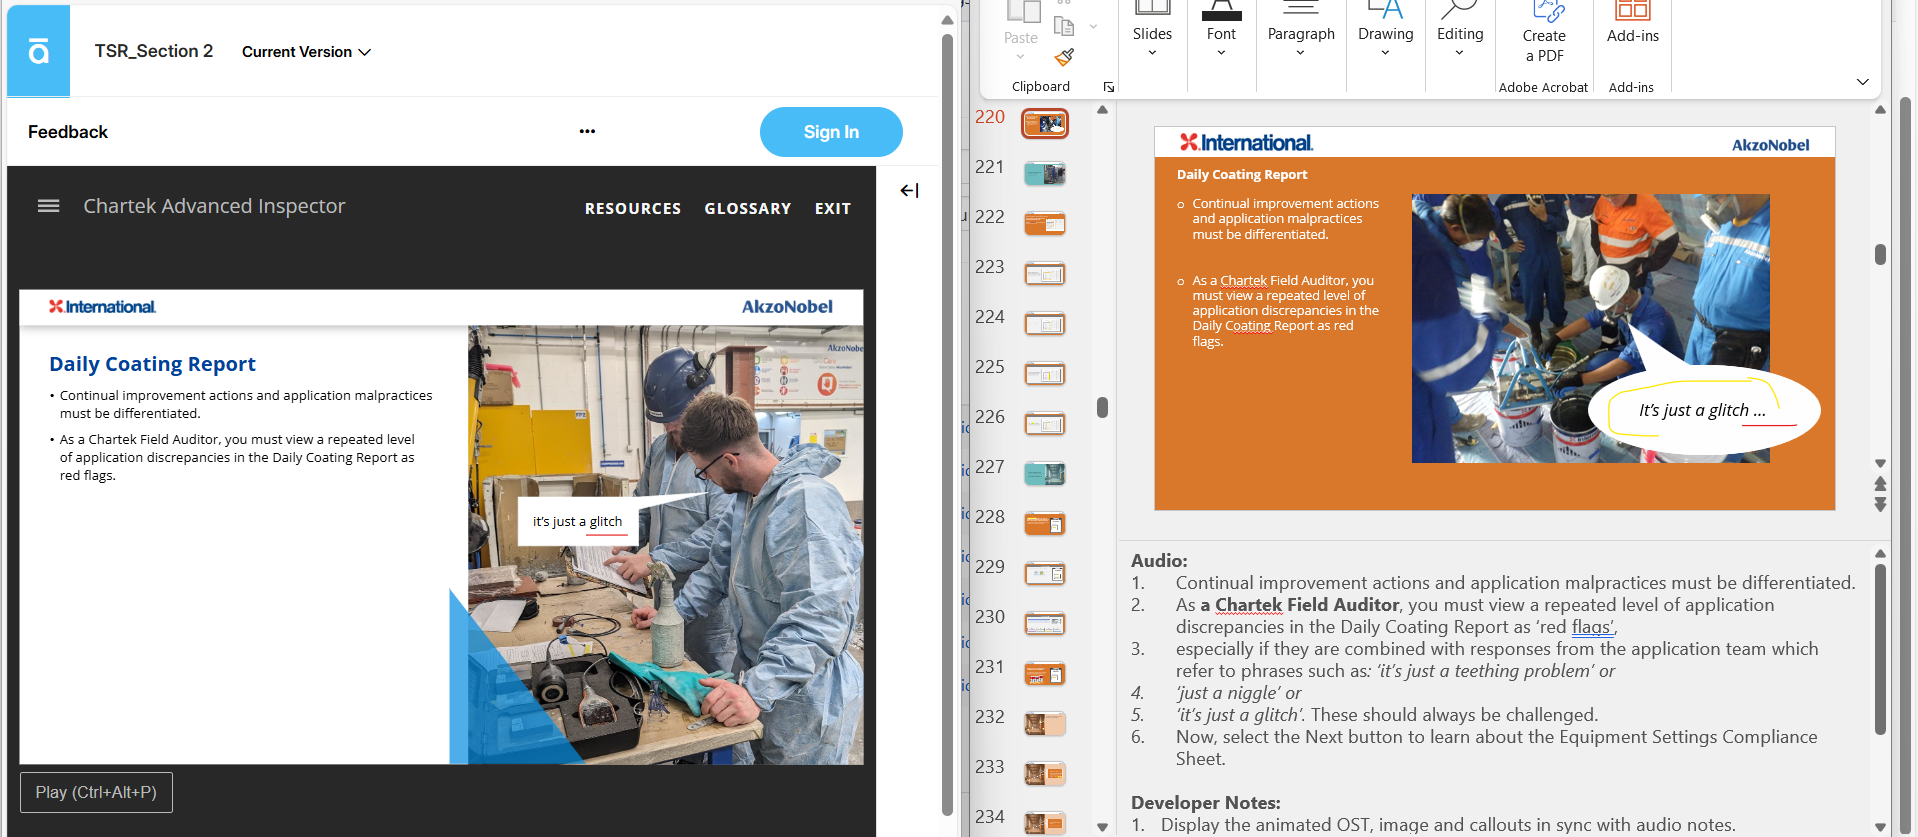Open the Clipboard dialog launcher

1109,87
